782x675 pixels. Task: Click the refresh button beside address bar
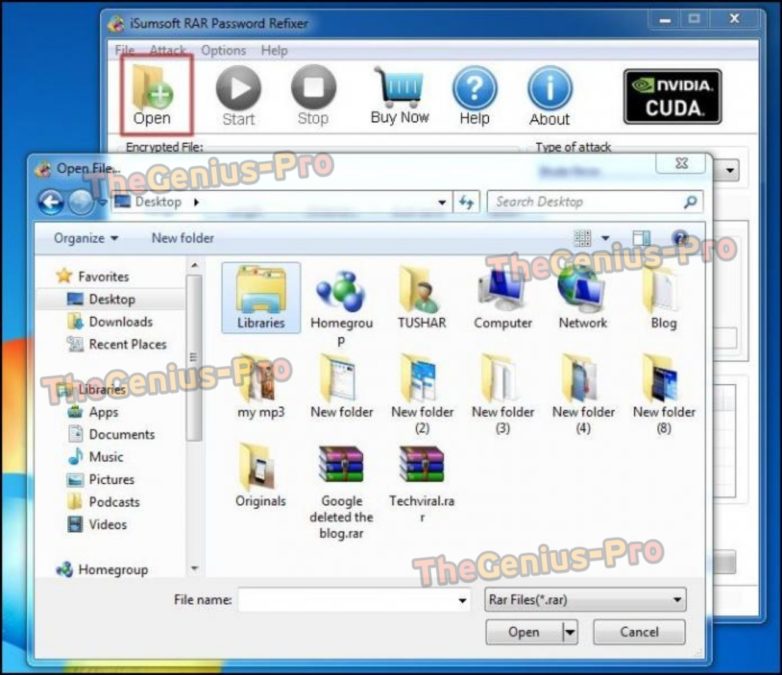click(x=466, y=202)
